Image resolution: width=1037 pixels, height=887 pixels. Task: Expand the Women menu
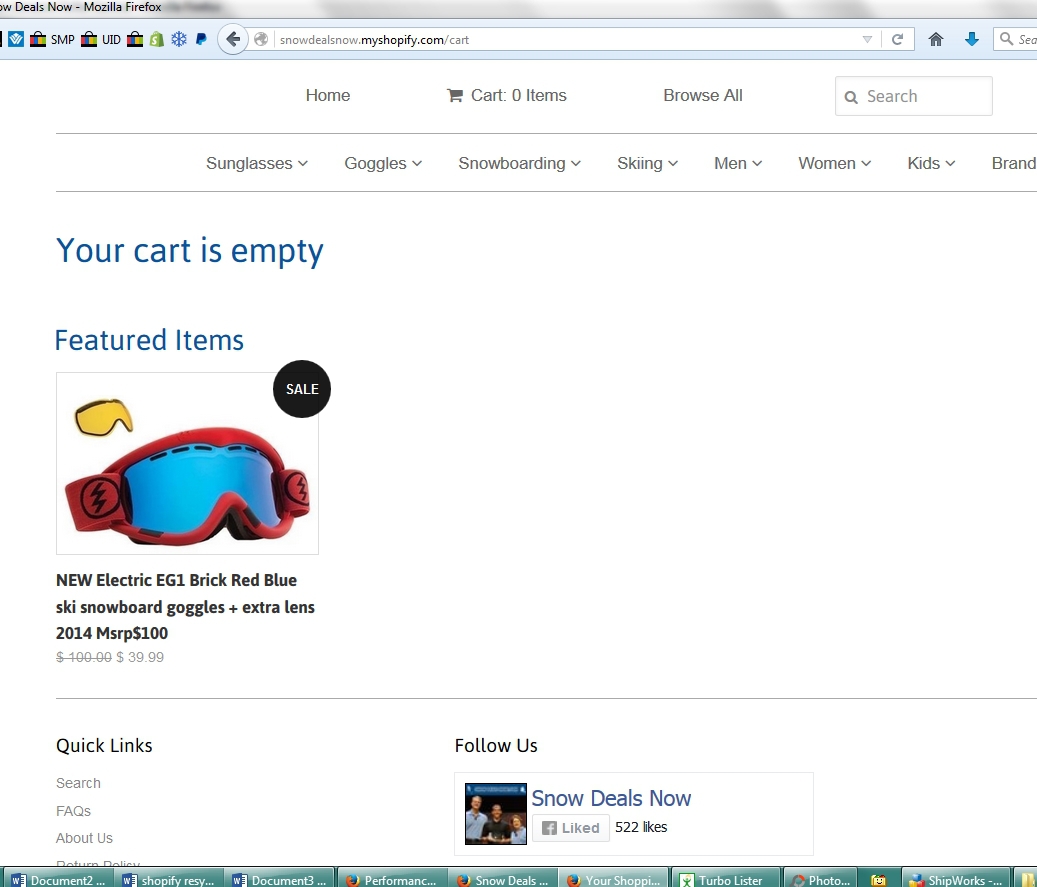(835, 163)
